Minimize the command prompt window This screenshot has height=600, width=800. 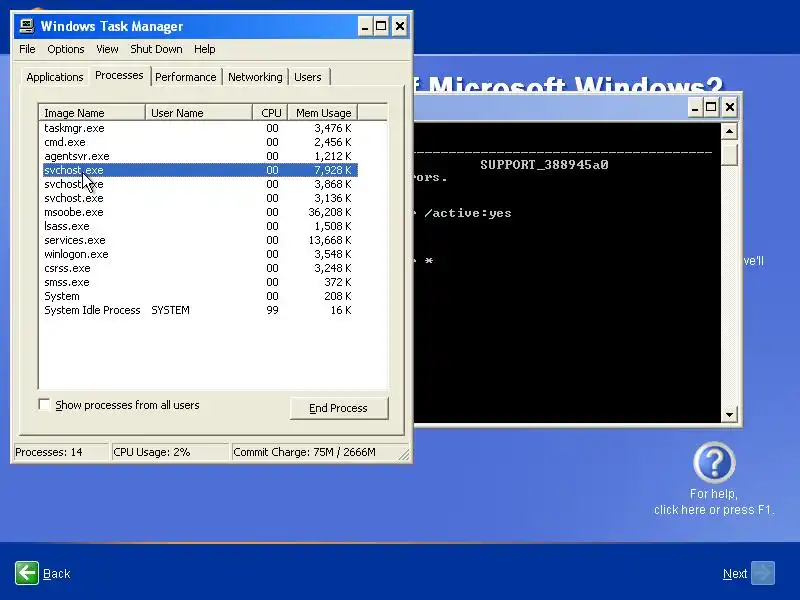point(695,107)
